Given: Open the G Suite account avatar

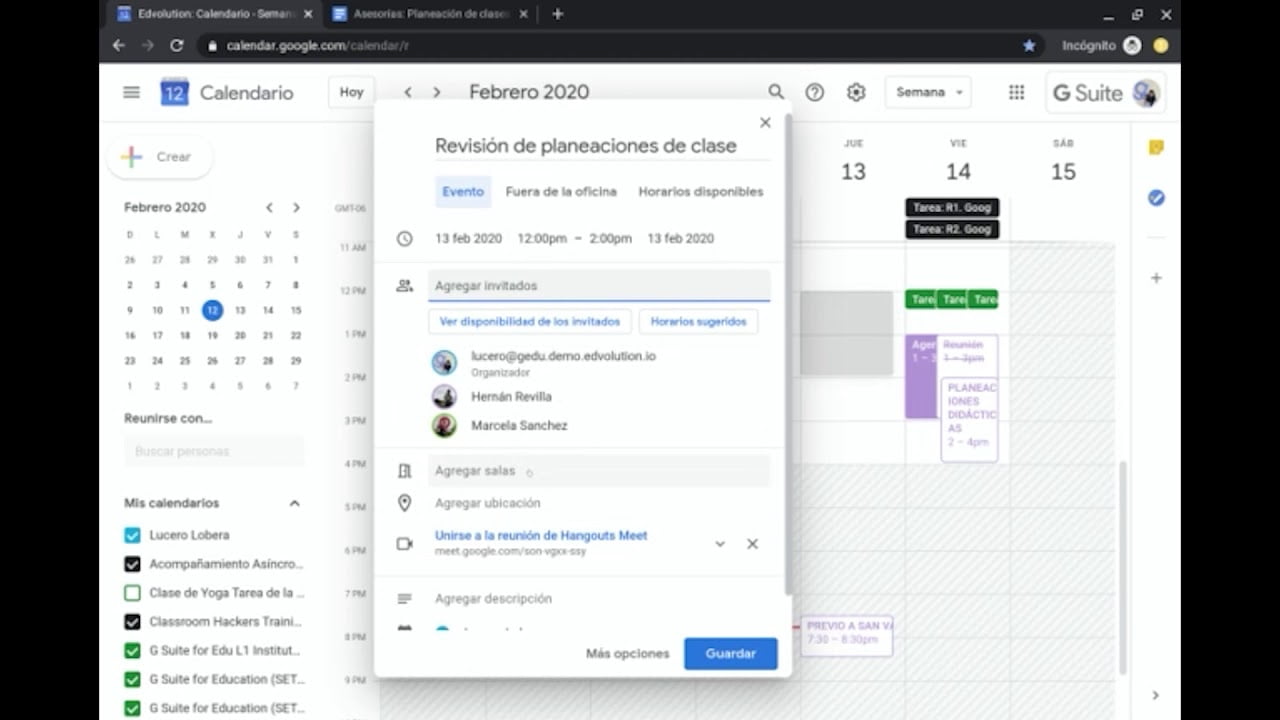Looking at the screenshot, I should coord(1146,93).
